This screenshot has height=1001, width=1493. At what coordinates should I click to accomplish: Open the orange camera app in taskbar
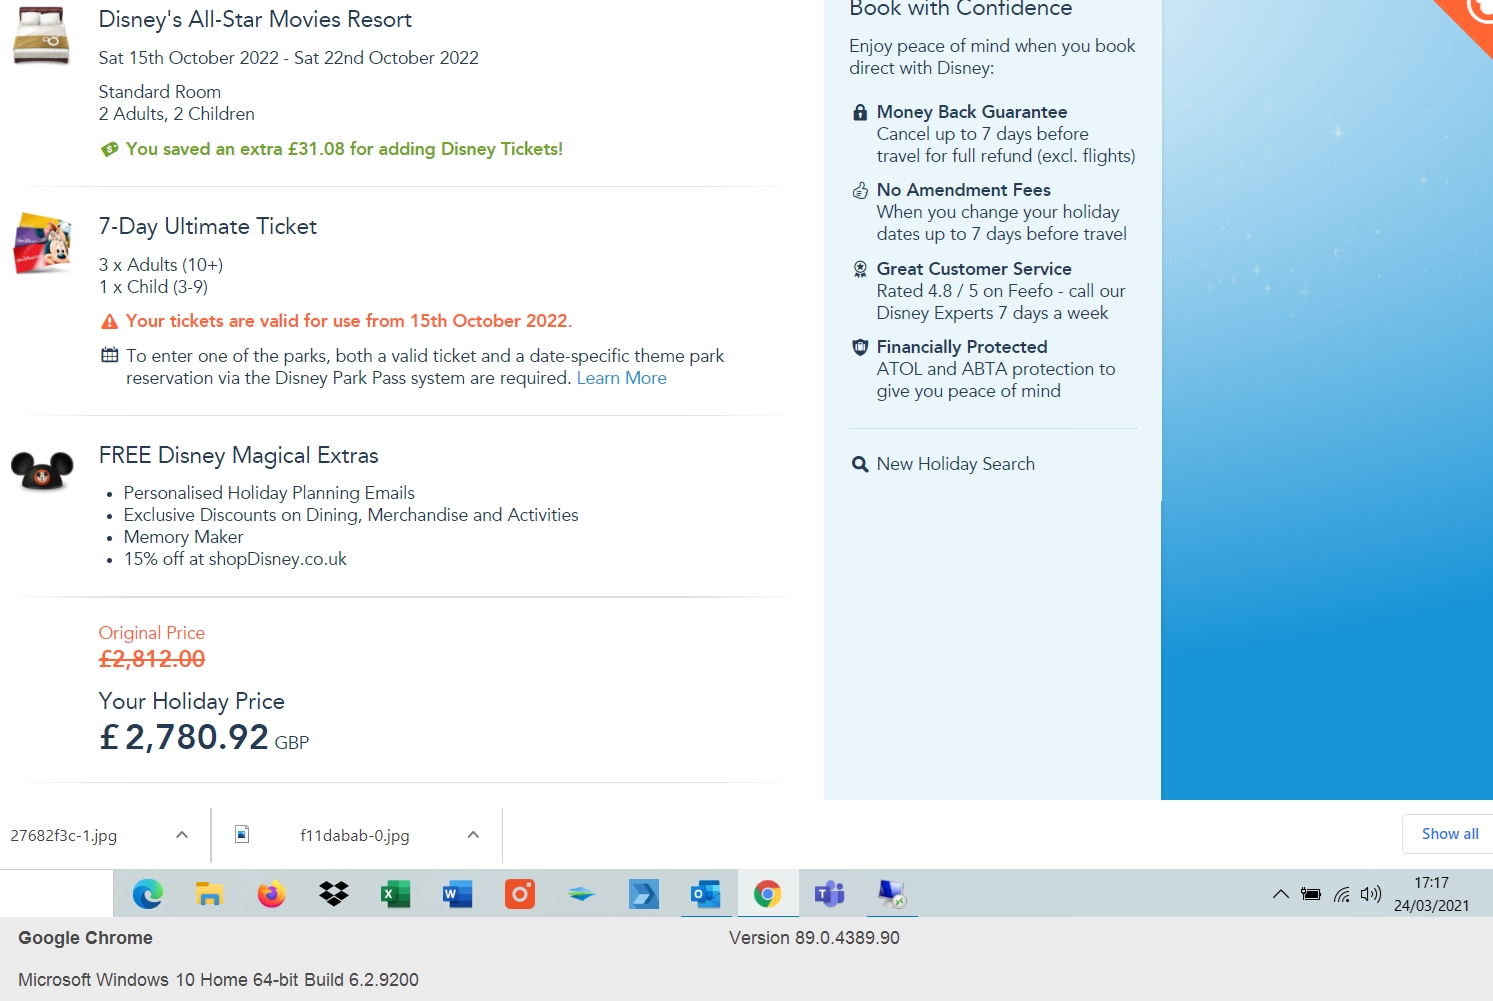[520, 893]
